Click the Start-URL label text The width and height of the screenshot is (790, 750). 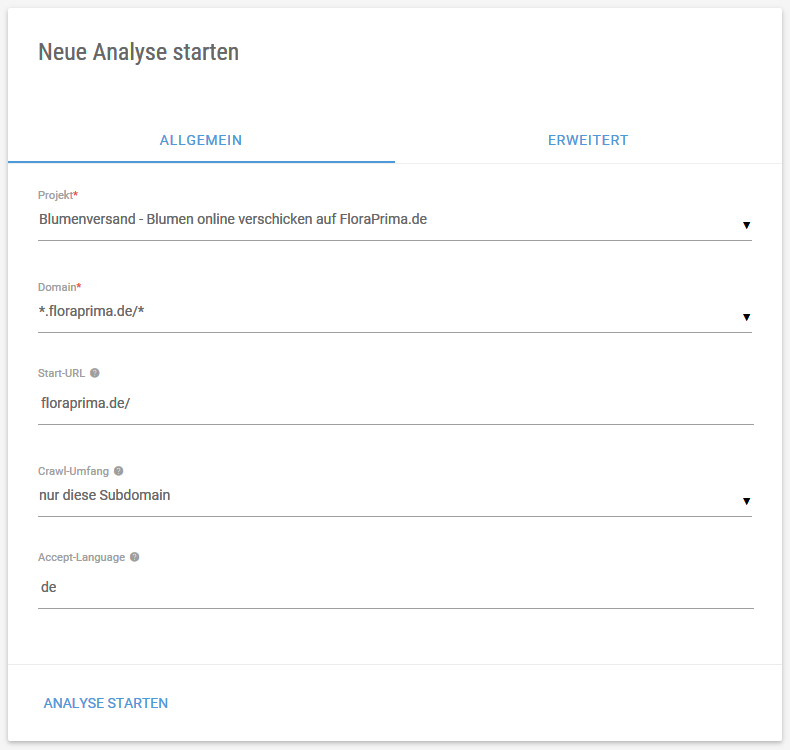click(x=61, y=373)
